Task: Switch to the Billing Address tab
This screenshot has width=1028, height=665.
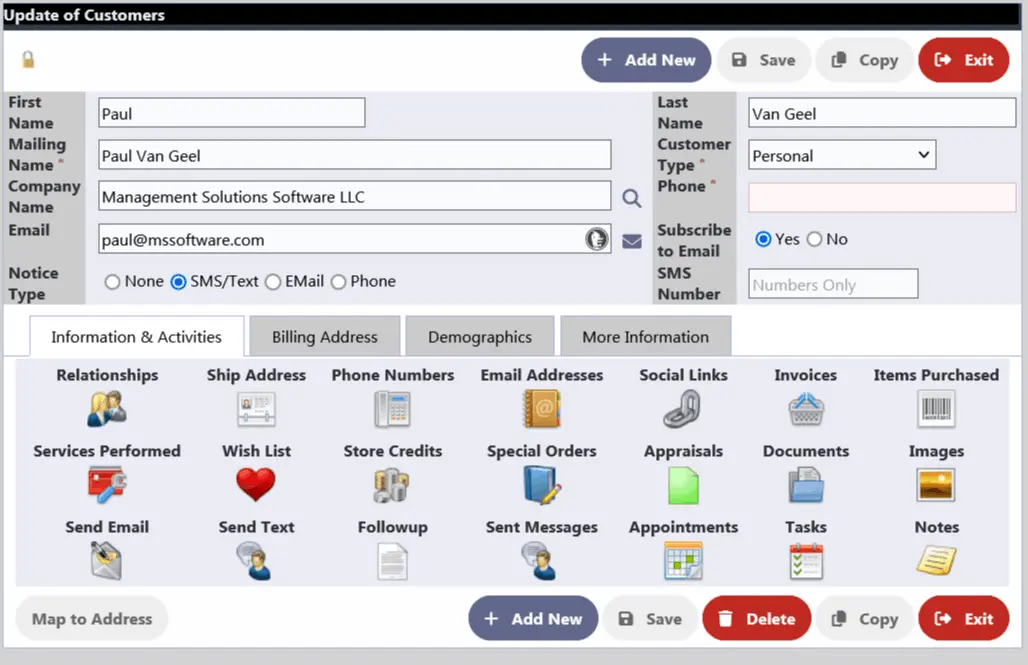Action: pos(324,336)
